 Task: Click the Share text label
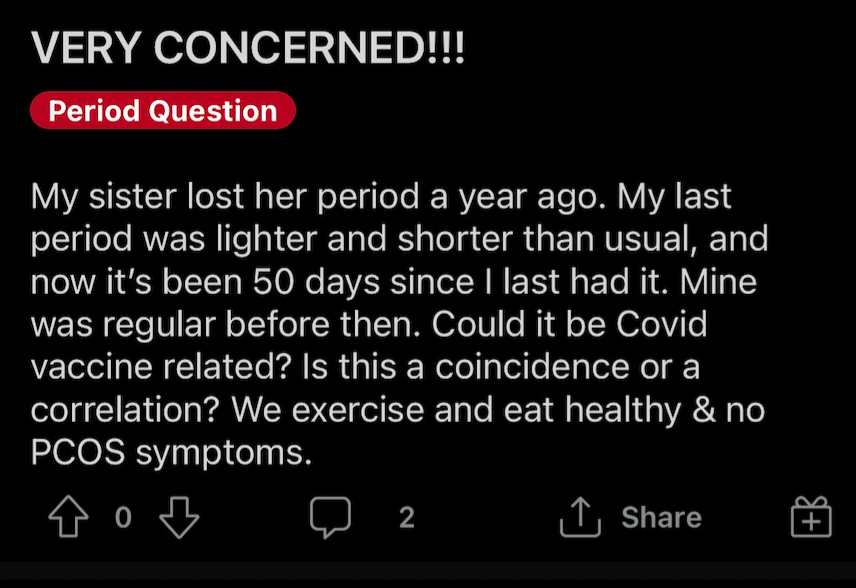(x=661, y=517)
